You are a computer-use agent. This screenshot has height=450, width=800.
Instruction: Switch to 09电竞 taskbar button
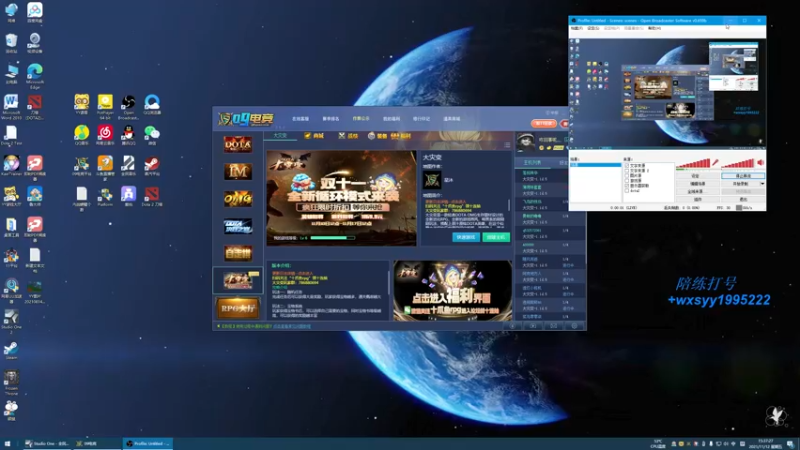pos(97,444)
